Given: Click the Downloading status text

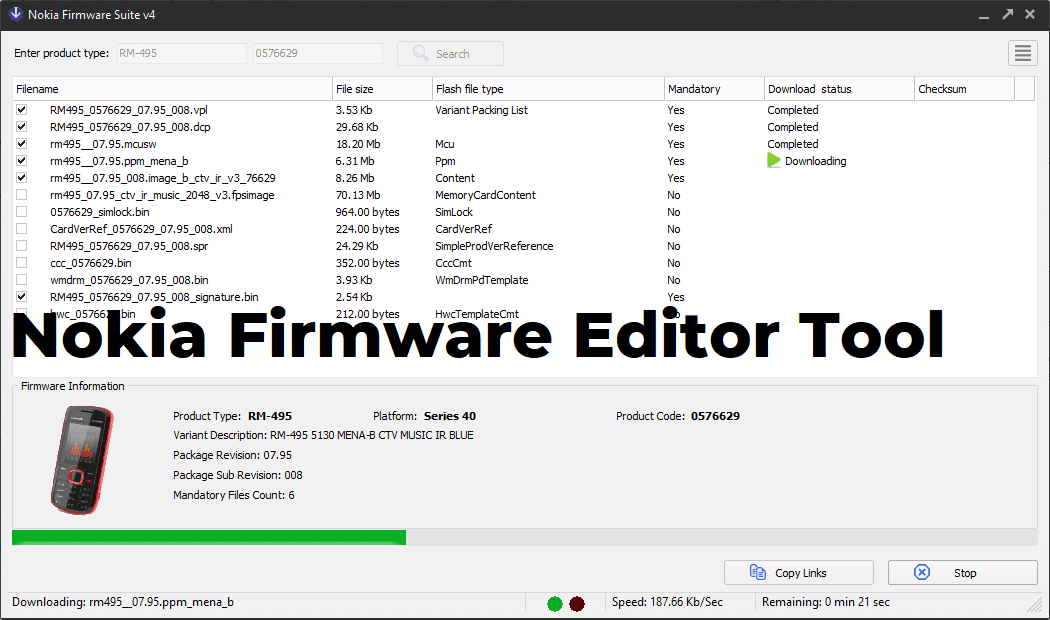Looking at the screenshot, I should (x=816, y=161).
